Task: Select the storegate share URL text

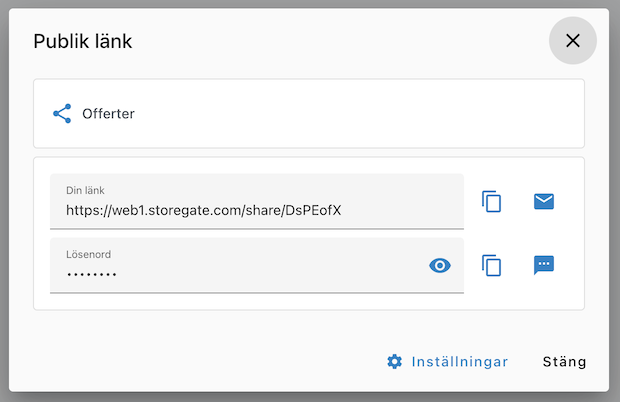Action: pos(204,211)
